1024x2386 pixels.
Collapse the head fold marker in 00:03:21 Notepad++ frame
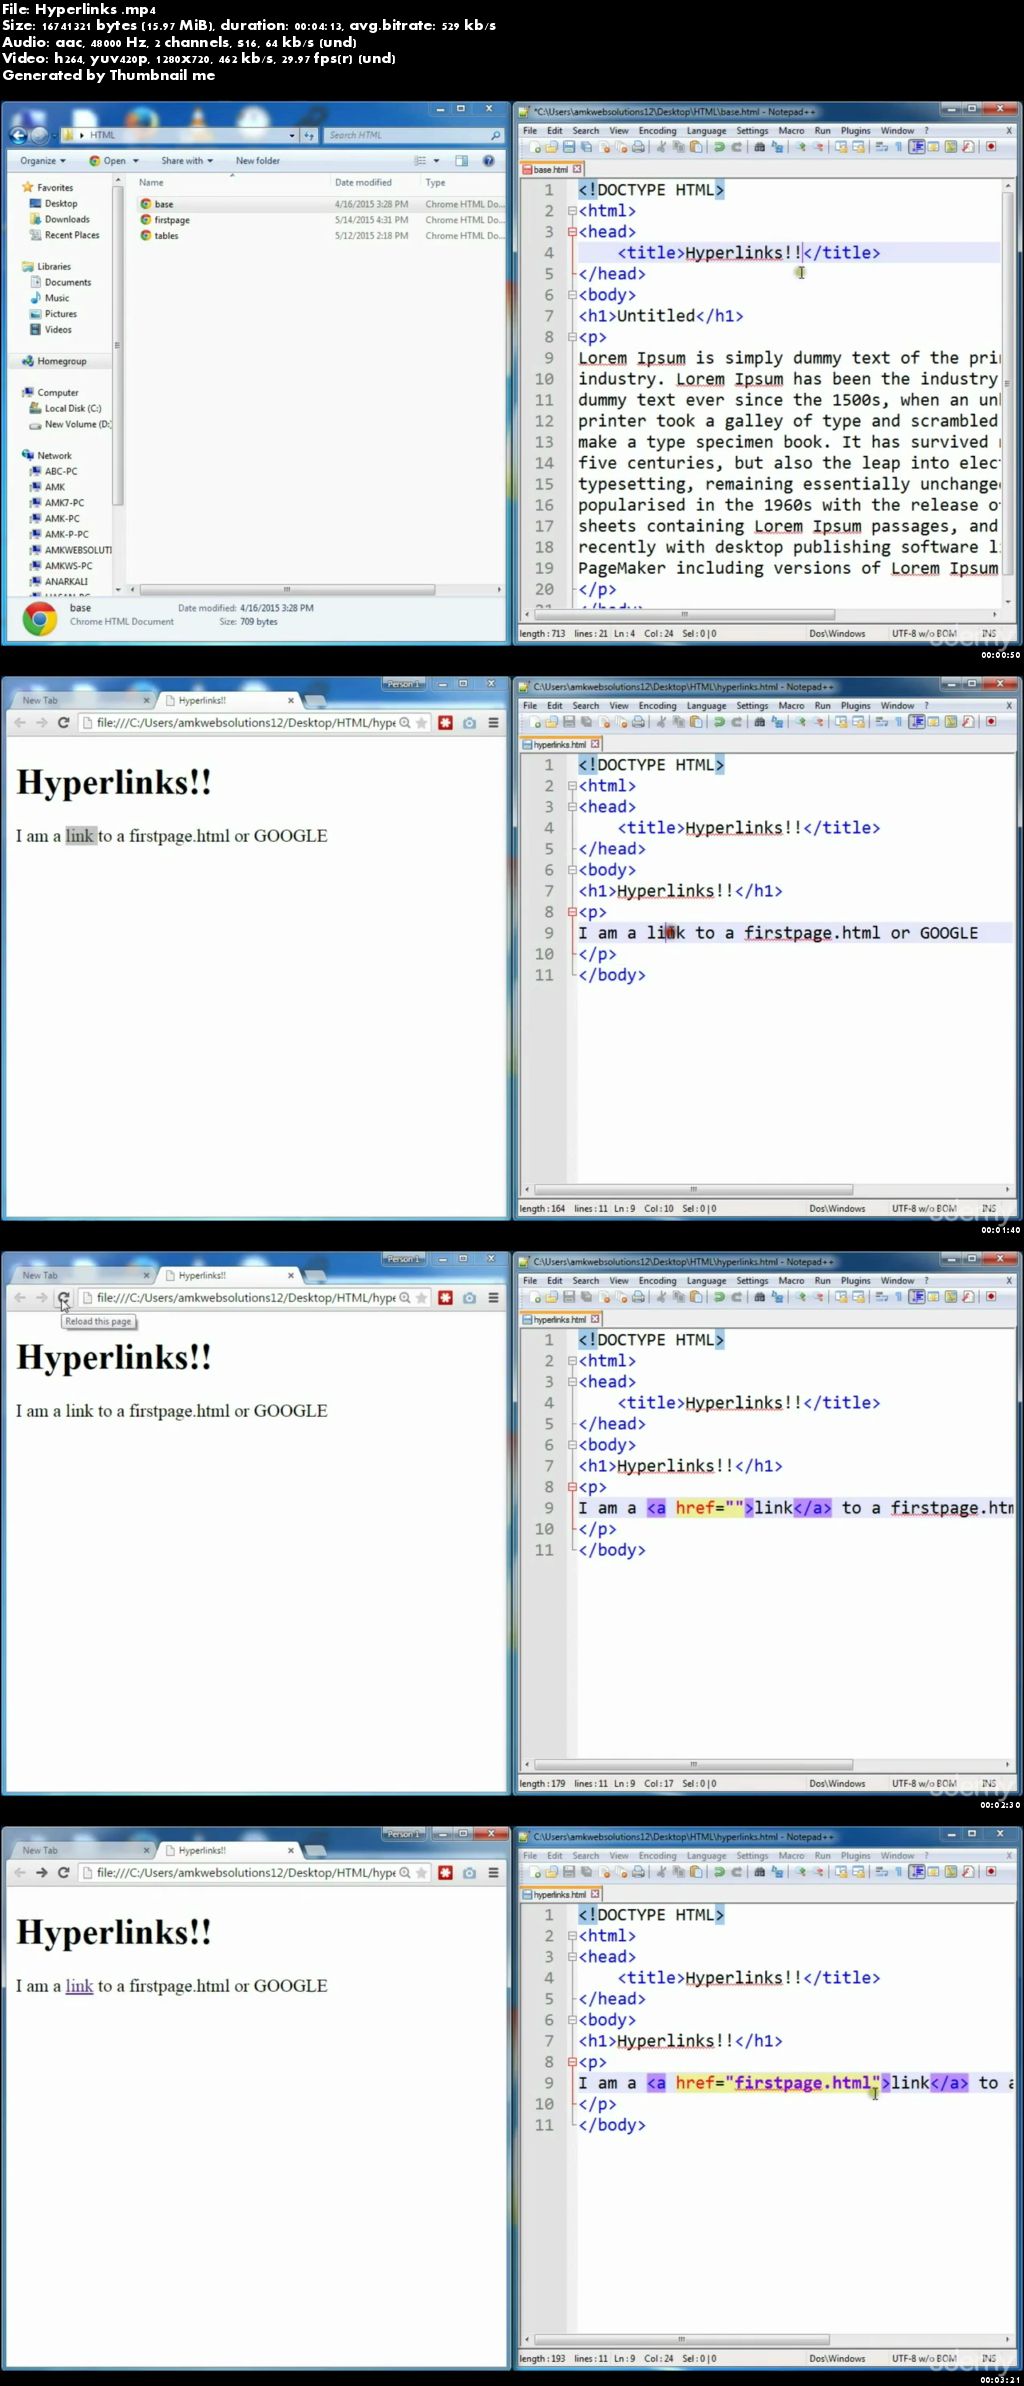tap(572, 1957)
